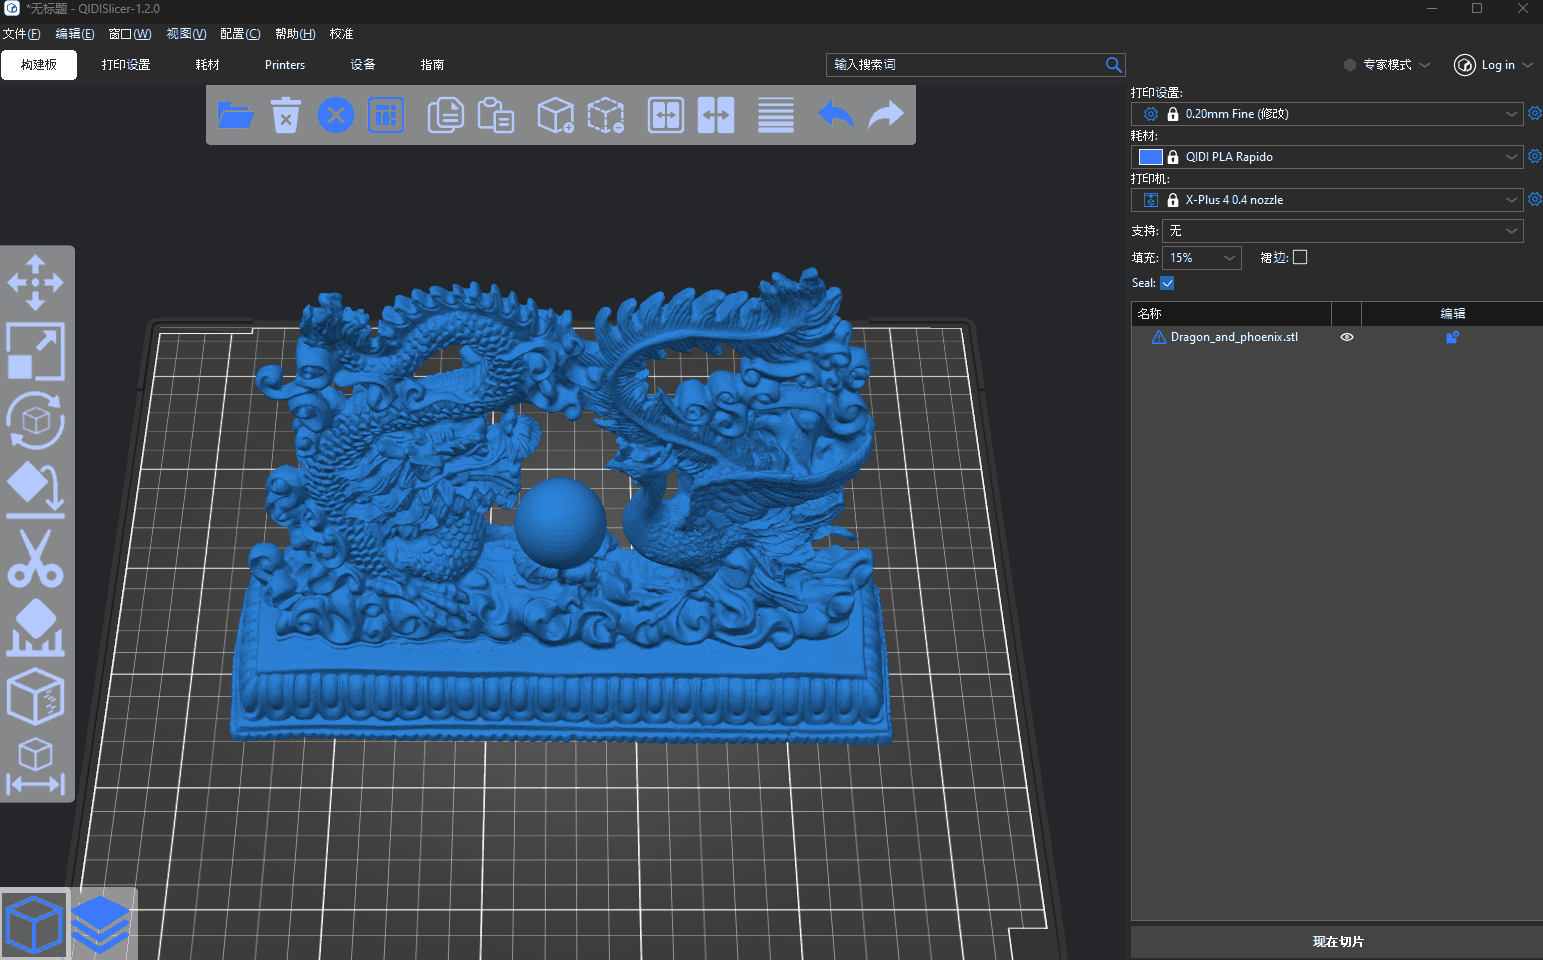The image size is (1543, 960).
Task: Click the Redo arrow icon
Action: pyautogui.click(x=886, y=115)
